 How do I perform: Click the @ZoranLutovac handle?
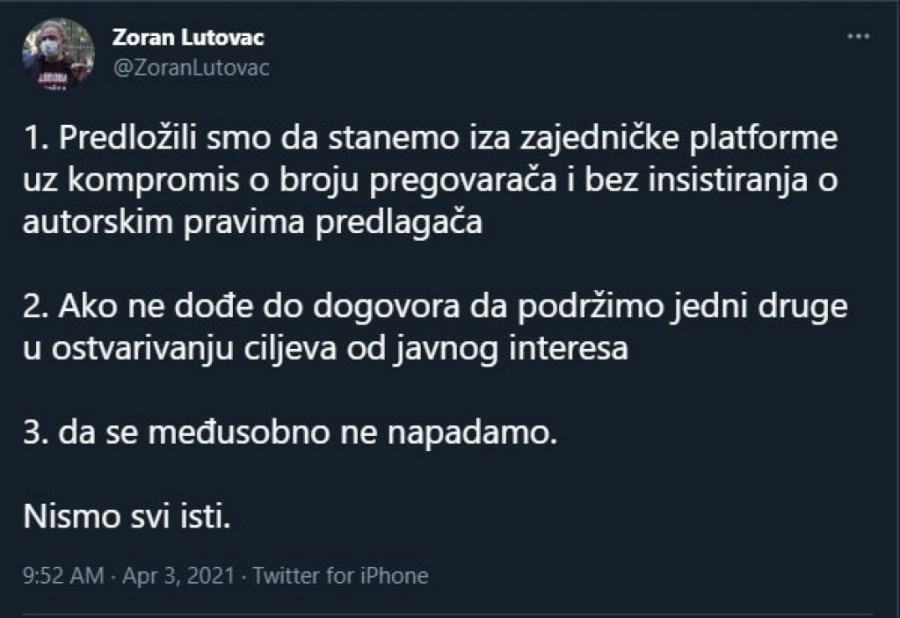180,67
